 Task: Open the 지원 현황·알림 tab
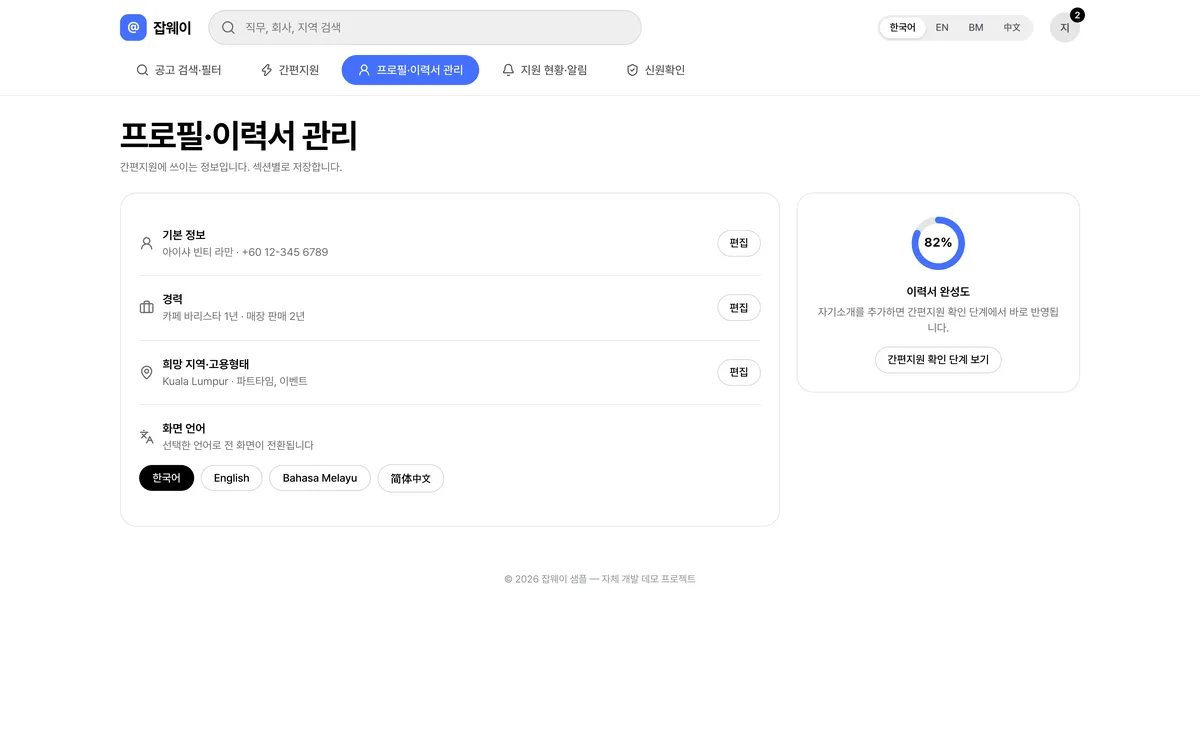pos(544,70)
